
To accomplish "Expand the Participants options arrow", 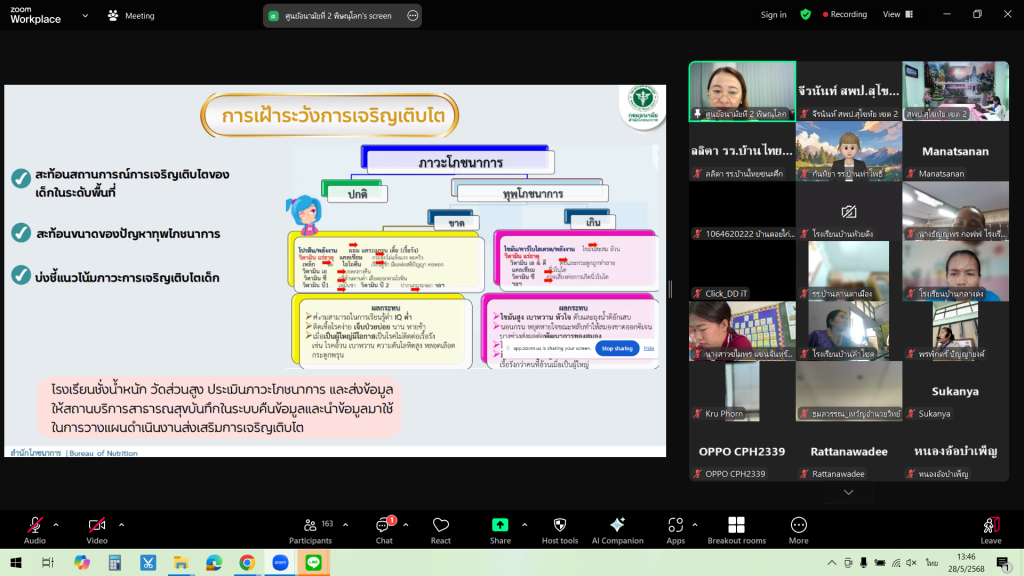I will (345, 524).
